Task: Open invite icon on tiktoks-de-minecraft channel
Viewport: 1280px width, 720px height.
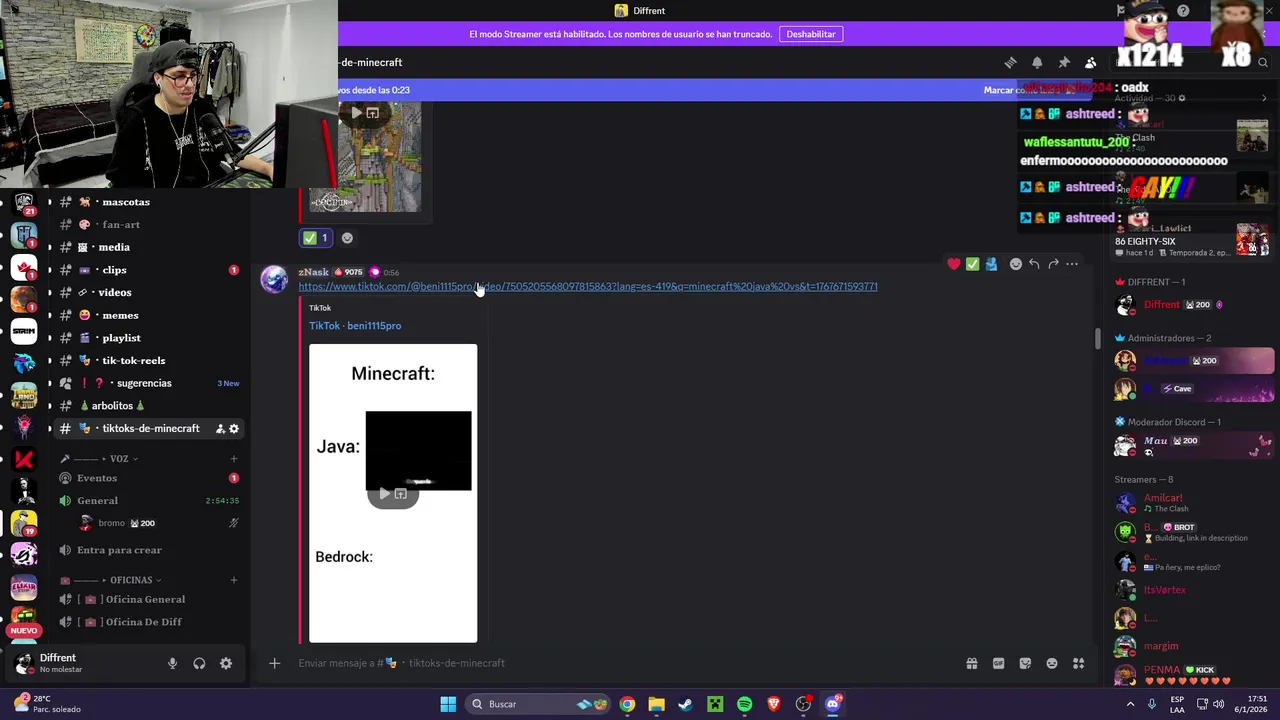Action: (x=220, y=429)
